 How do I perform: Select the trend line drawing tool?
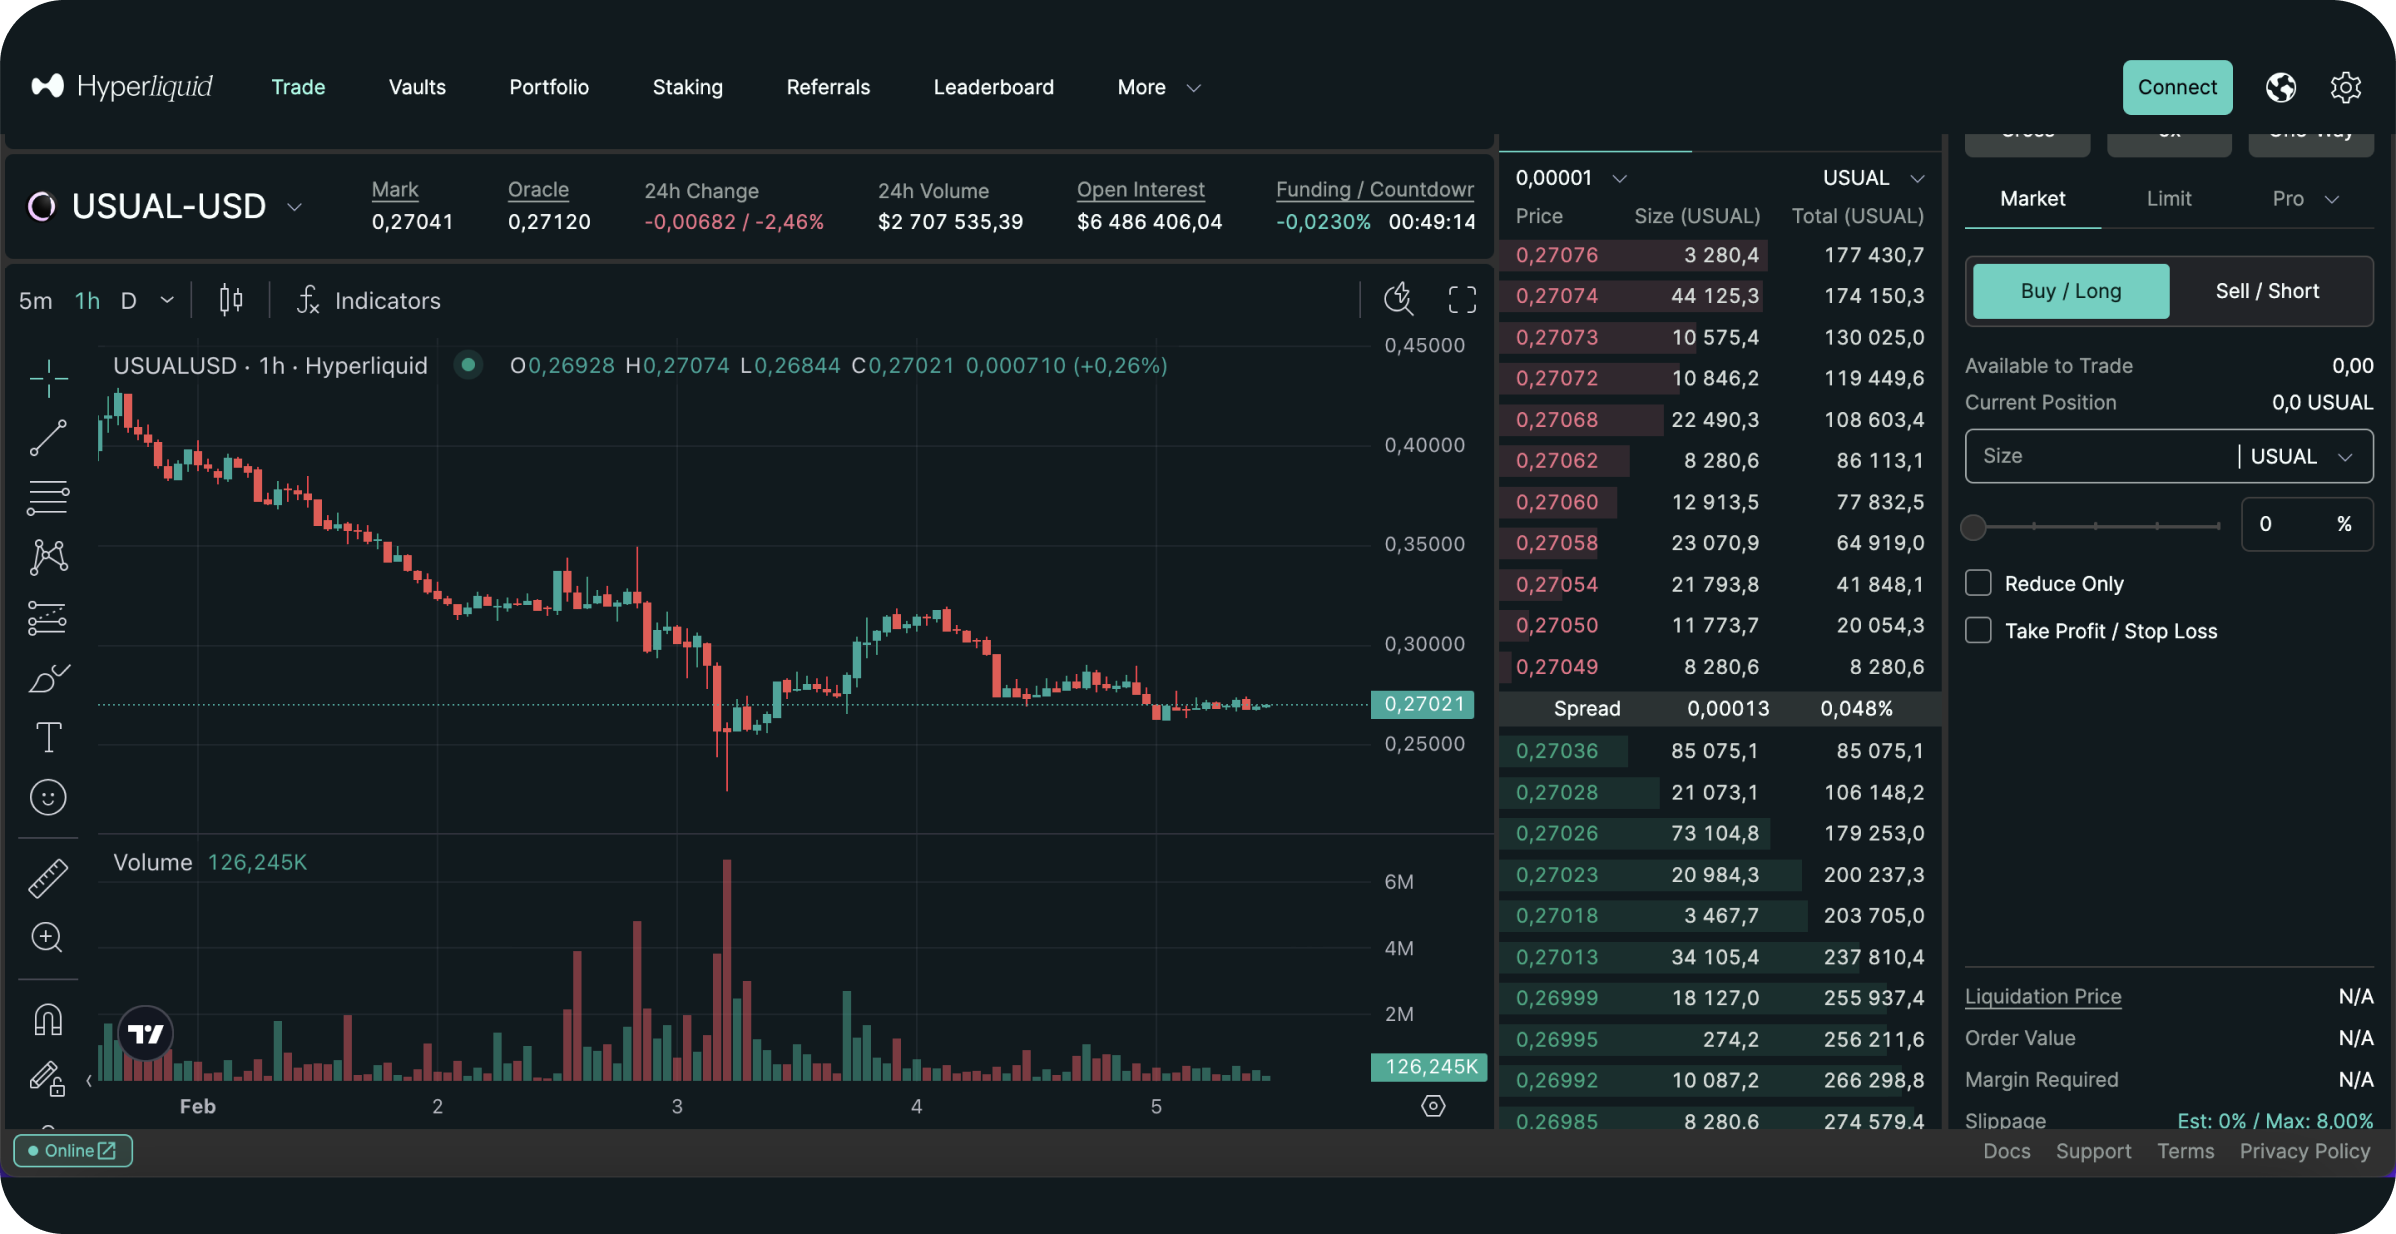pos(48,438)
